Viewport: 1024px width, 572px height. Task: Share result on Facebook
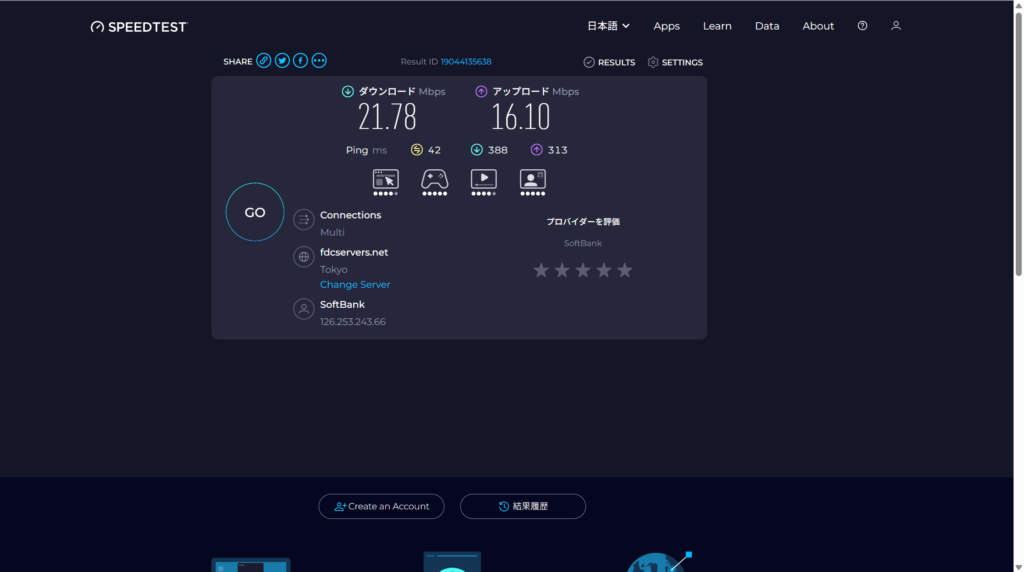[300, 61]
